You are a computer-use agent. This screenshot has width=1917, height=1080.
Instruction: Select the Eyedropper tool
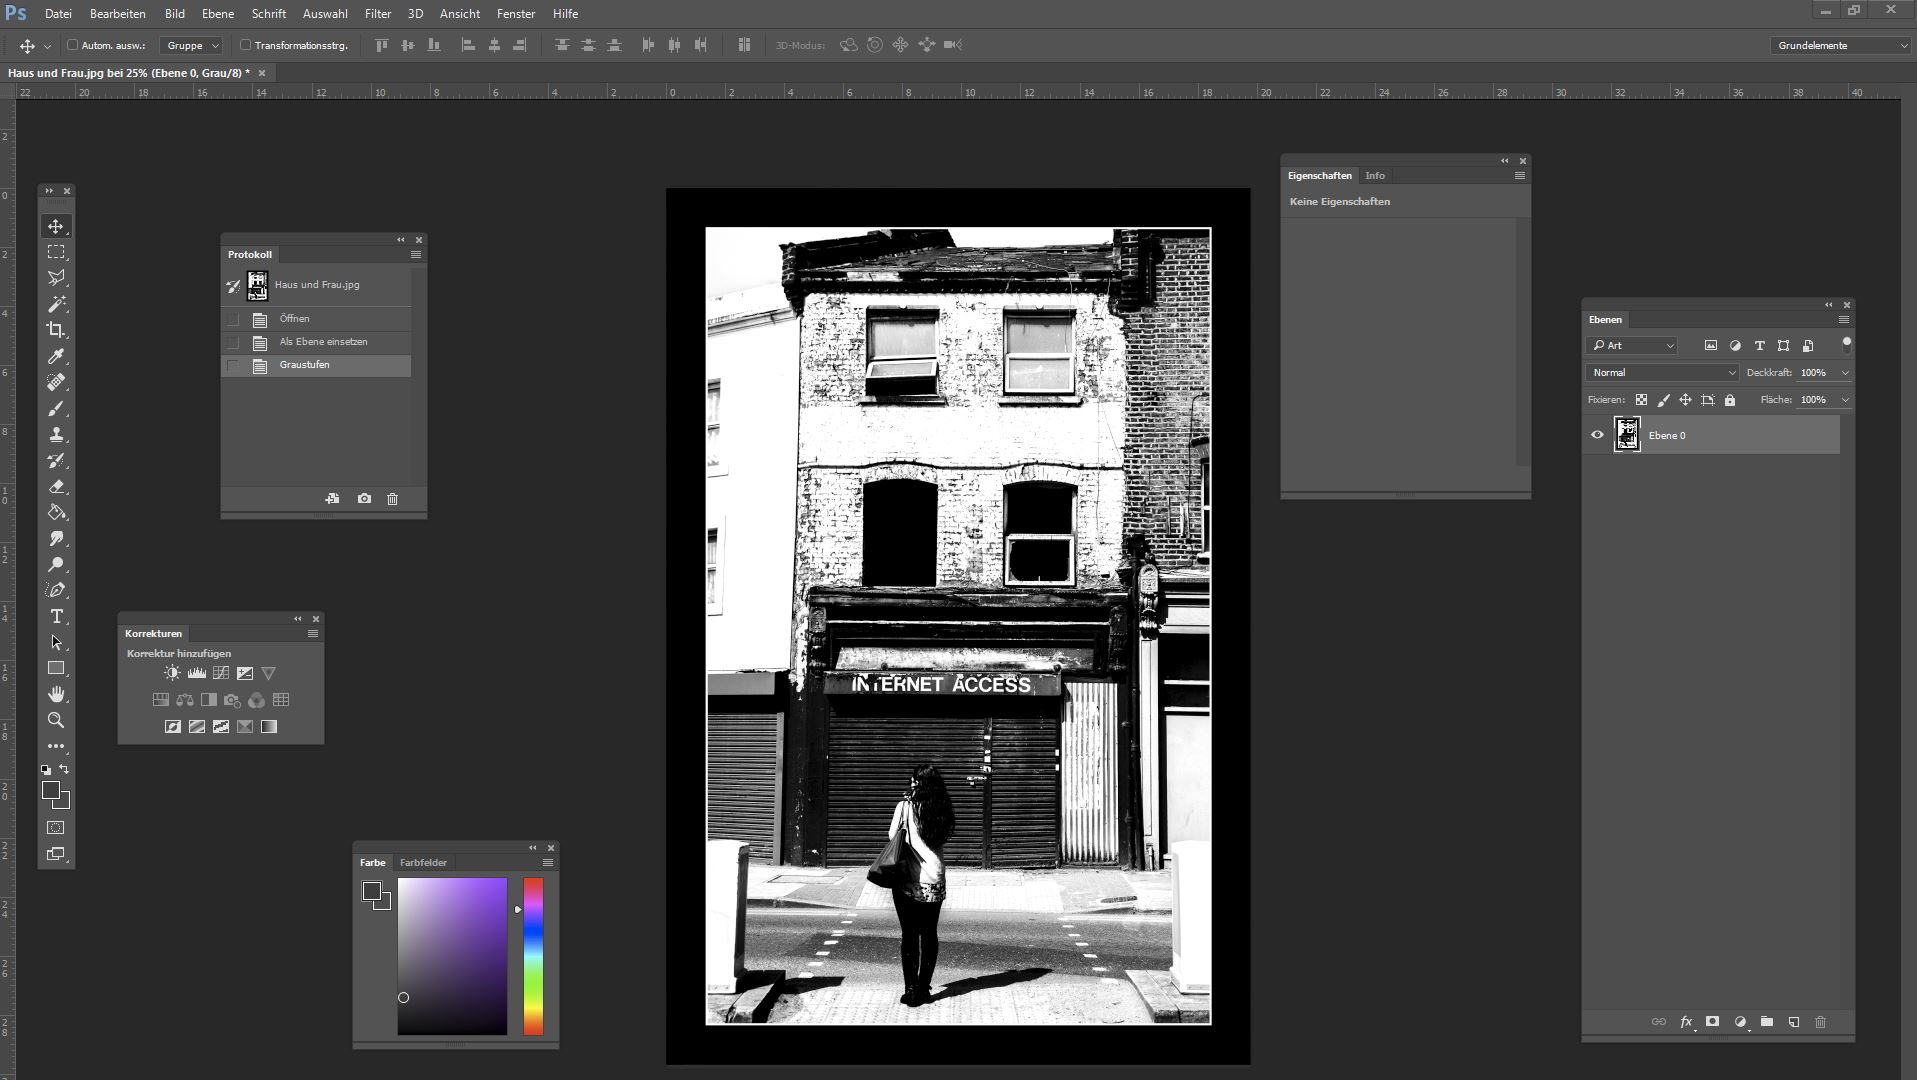coord(56,356)
